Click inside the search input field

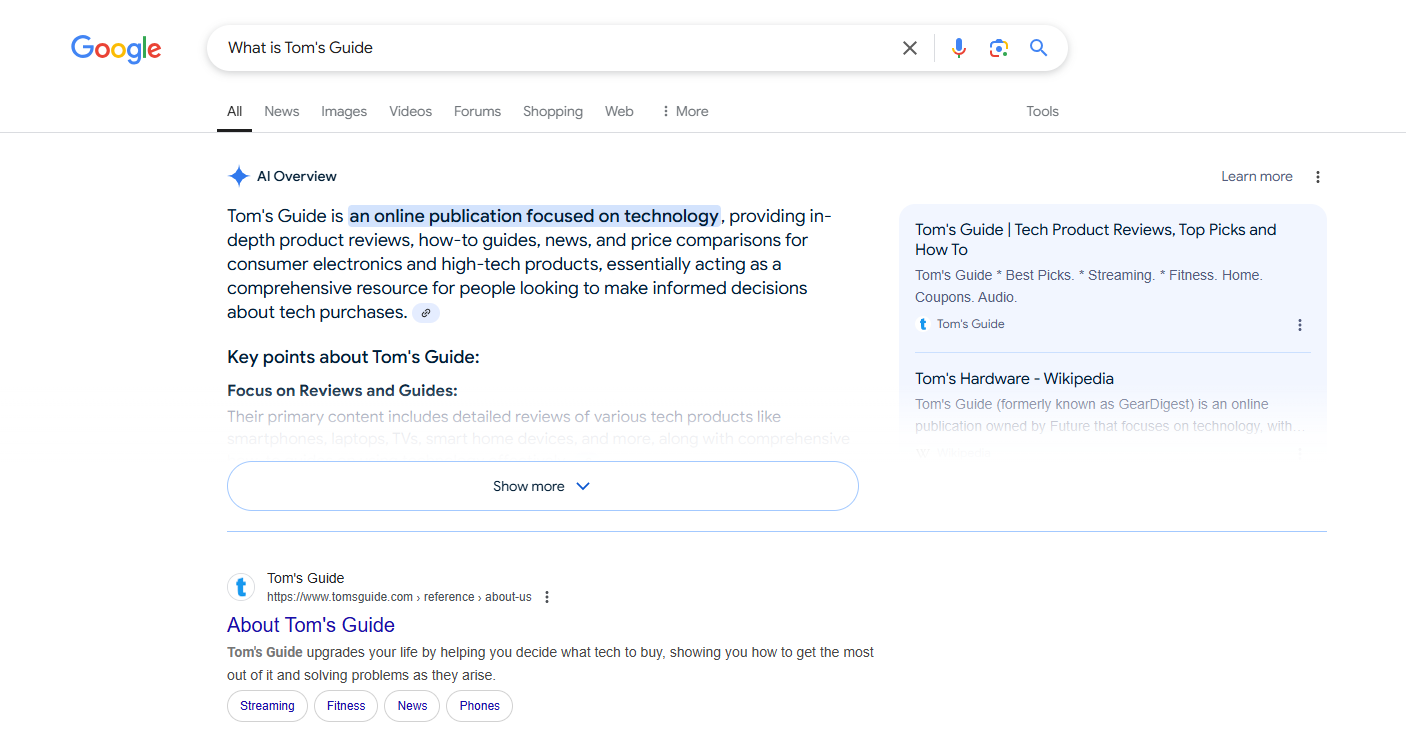(550, 48)
